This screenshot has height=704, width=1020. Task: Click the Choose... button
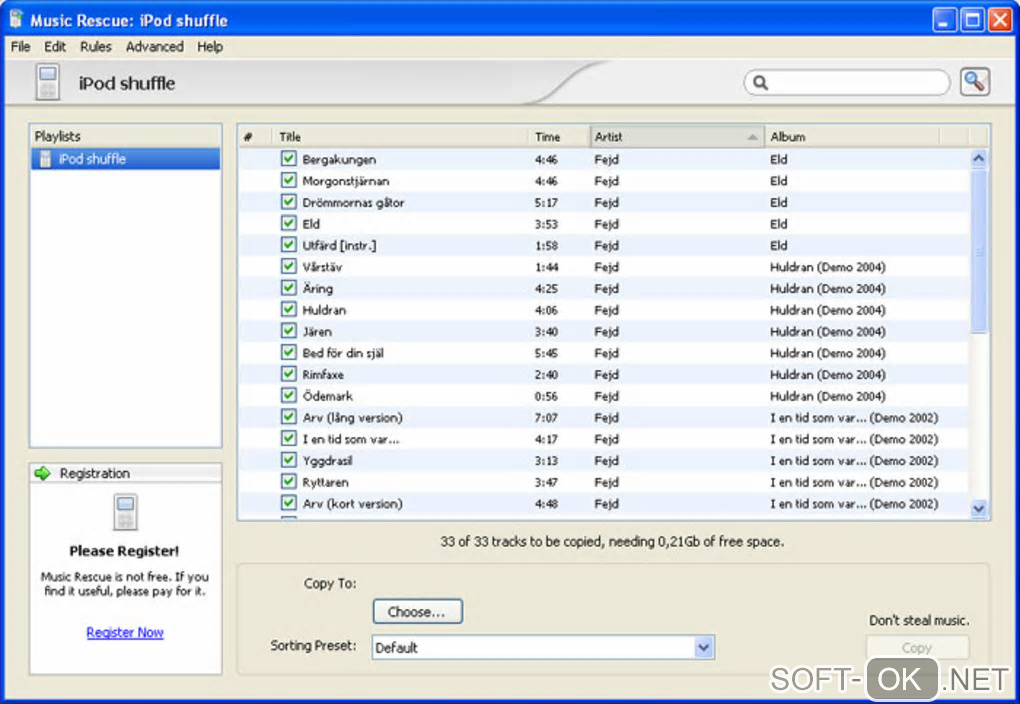point(418,612)
